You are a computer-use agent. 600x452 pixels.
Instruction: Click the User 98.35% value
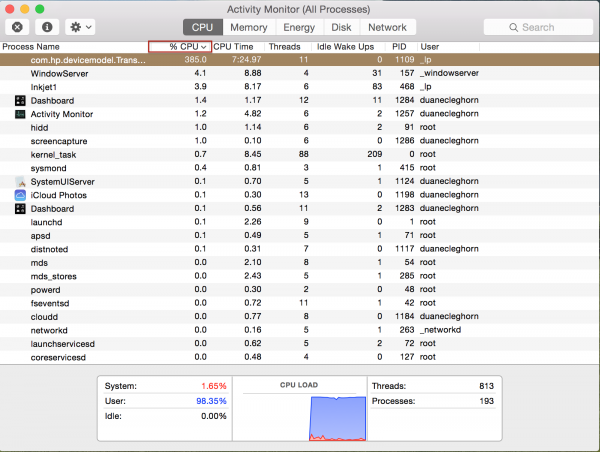pyautogui.click(x=211, y=401)
